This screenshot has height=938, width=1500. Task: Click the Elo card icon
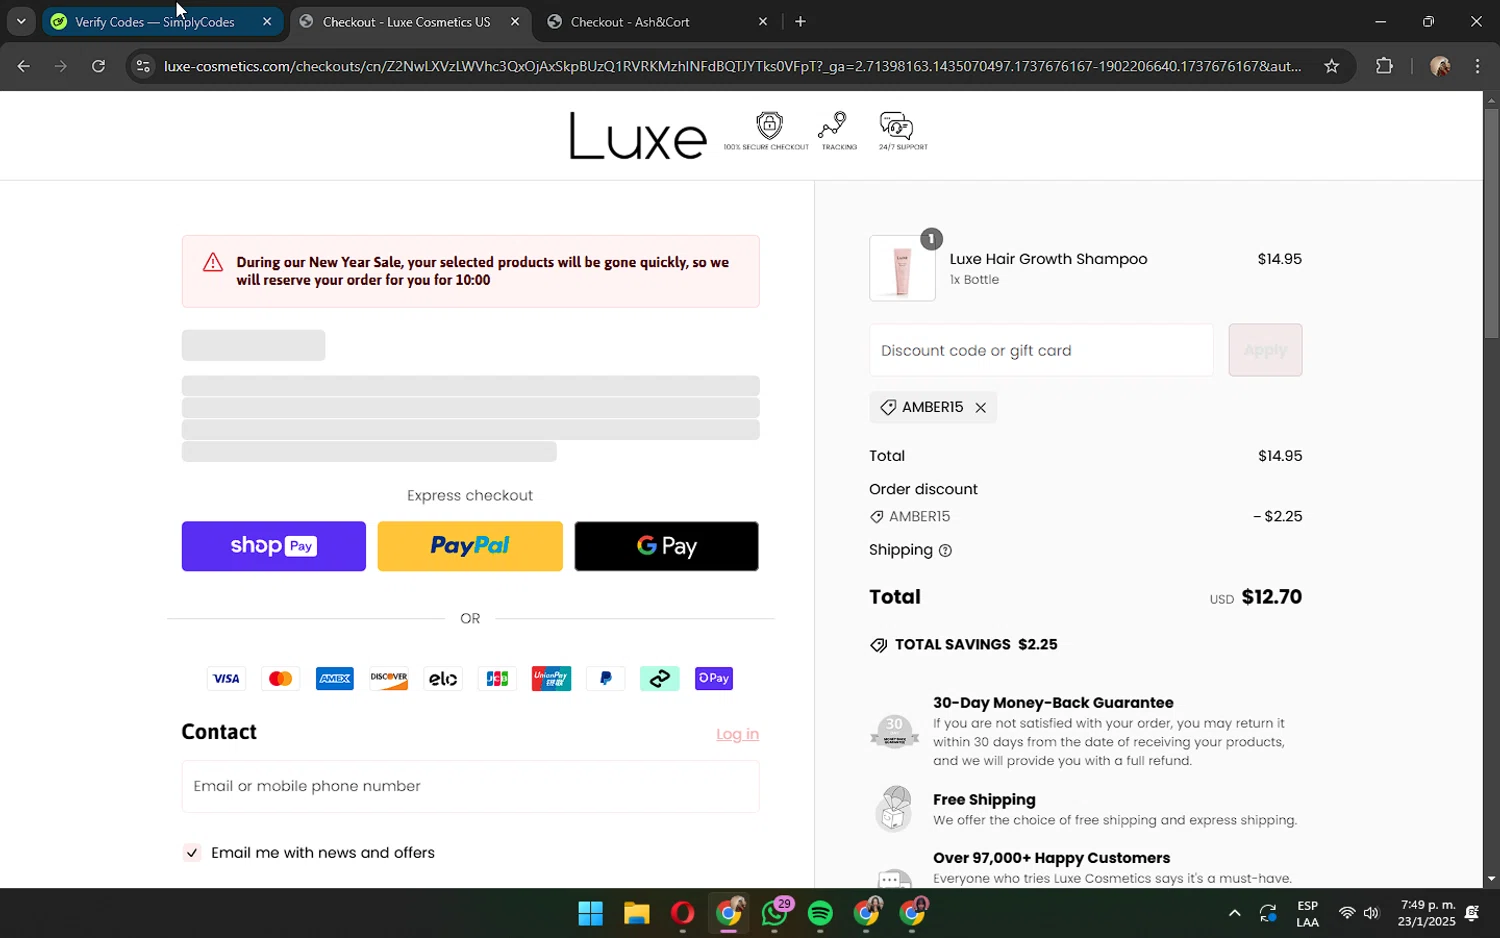(x=443, y=678)
